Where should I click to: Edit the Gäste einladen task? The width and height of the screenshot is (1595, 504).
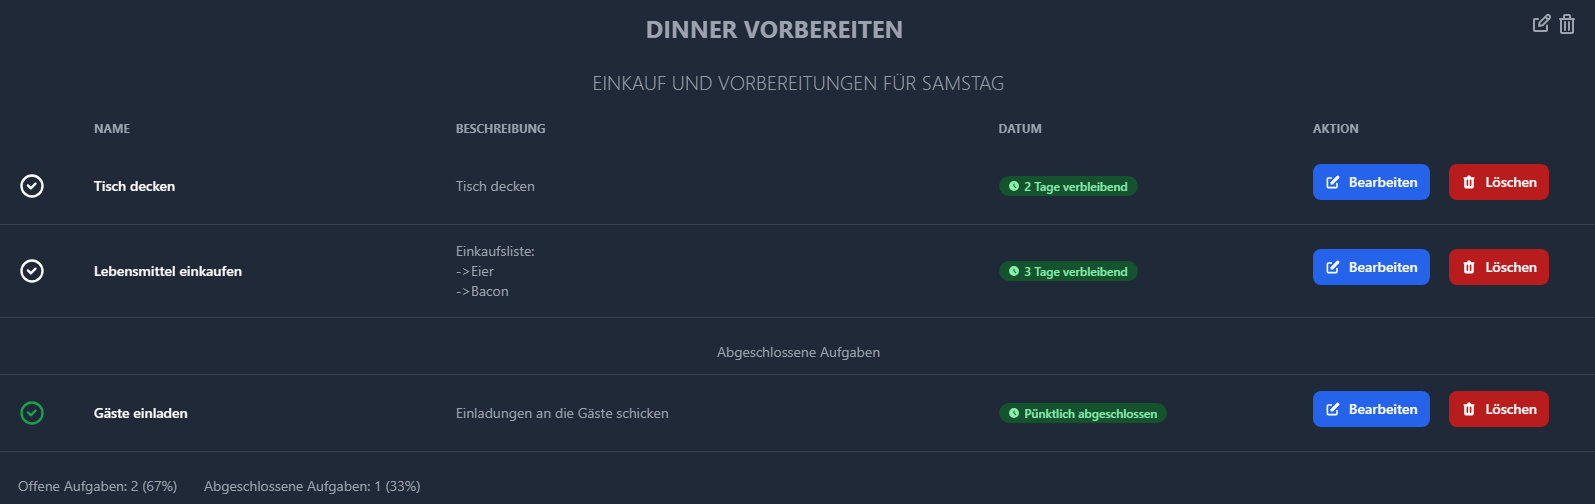pos(1371,409)
